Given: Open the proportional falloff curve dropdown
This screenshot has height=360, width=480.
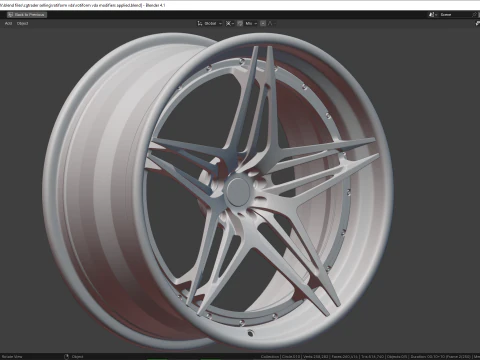Looking at the screenshot, I should click(x=271, y=23).
